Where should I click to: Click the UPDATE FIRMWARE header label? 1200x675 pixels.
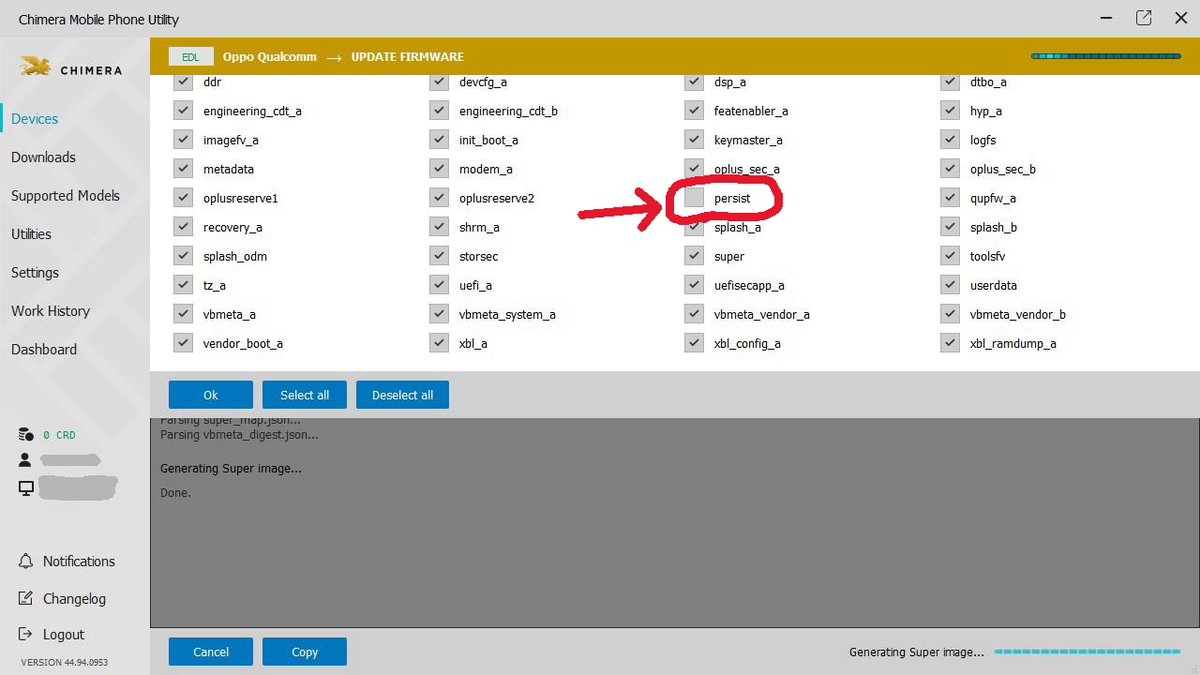tap(408, 57)
